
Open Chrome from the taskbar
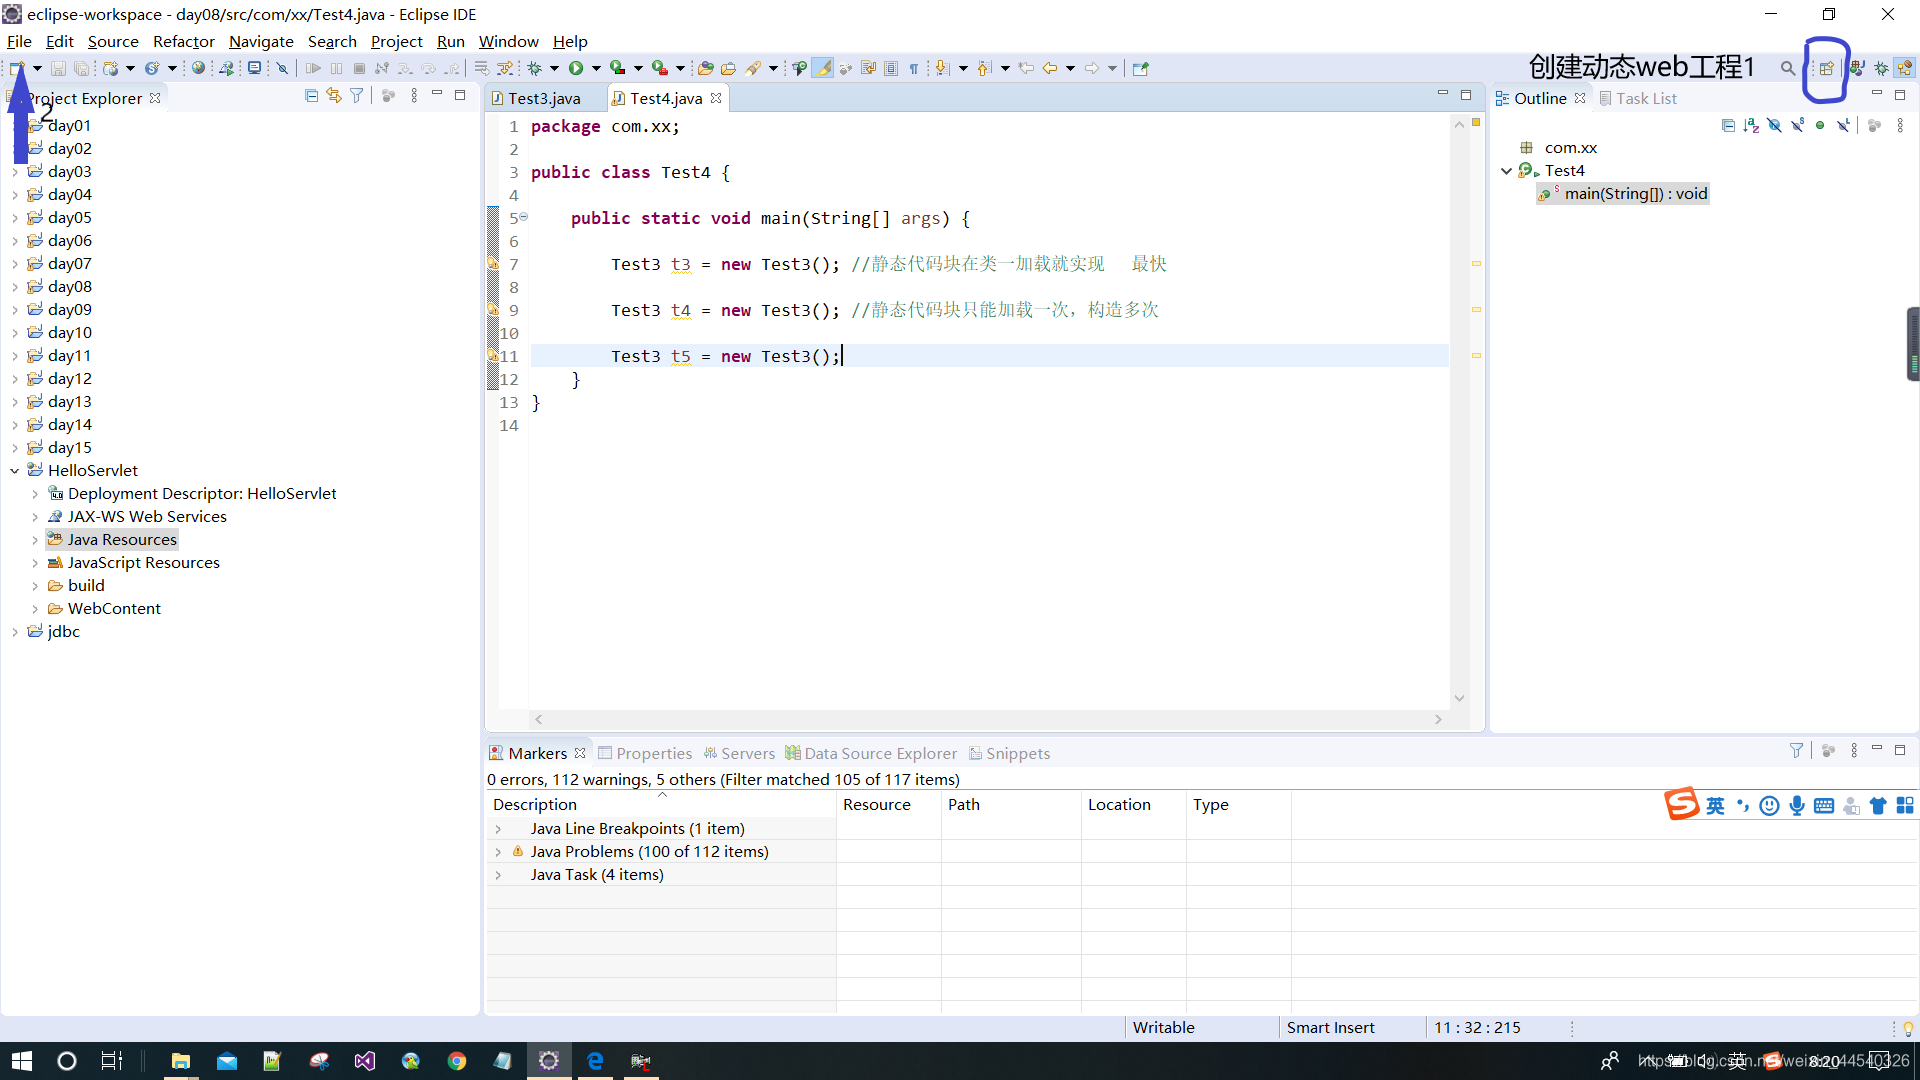(457, 1061)
